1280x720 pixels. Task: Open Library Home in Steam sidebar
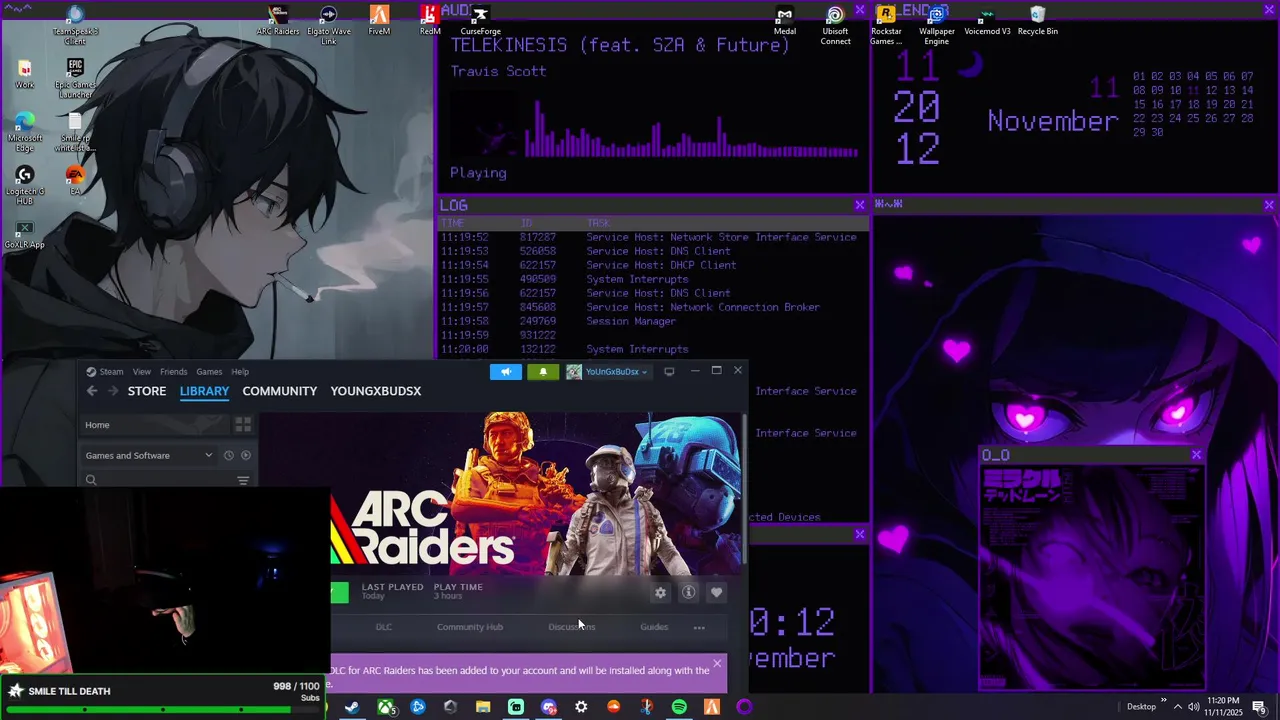click(x=155, y=425)
